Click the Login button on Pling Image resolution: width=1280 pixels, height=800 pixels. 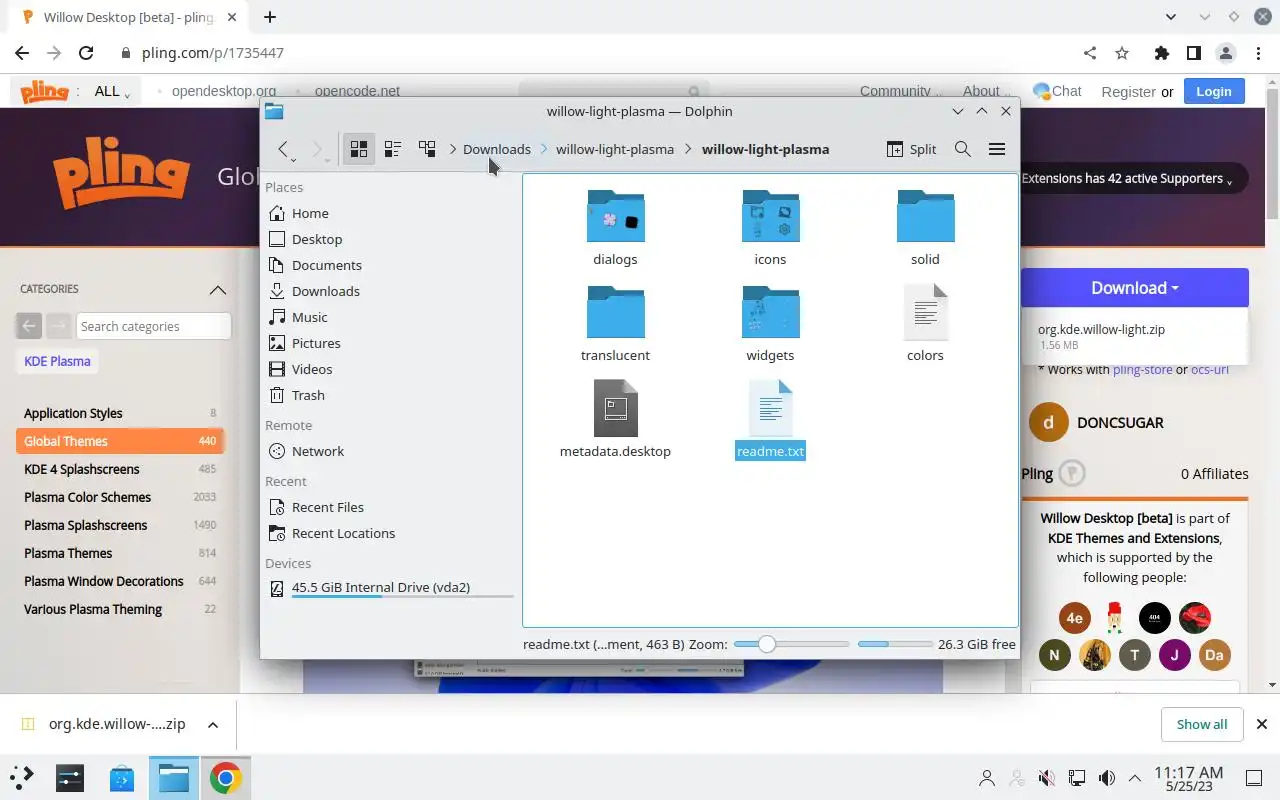click(1213, 91)
